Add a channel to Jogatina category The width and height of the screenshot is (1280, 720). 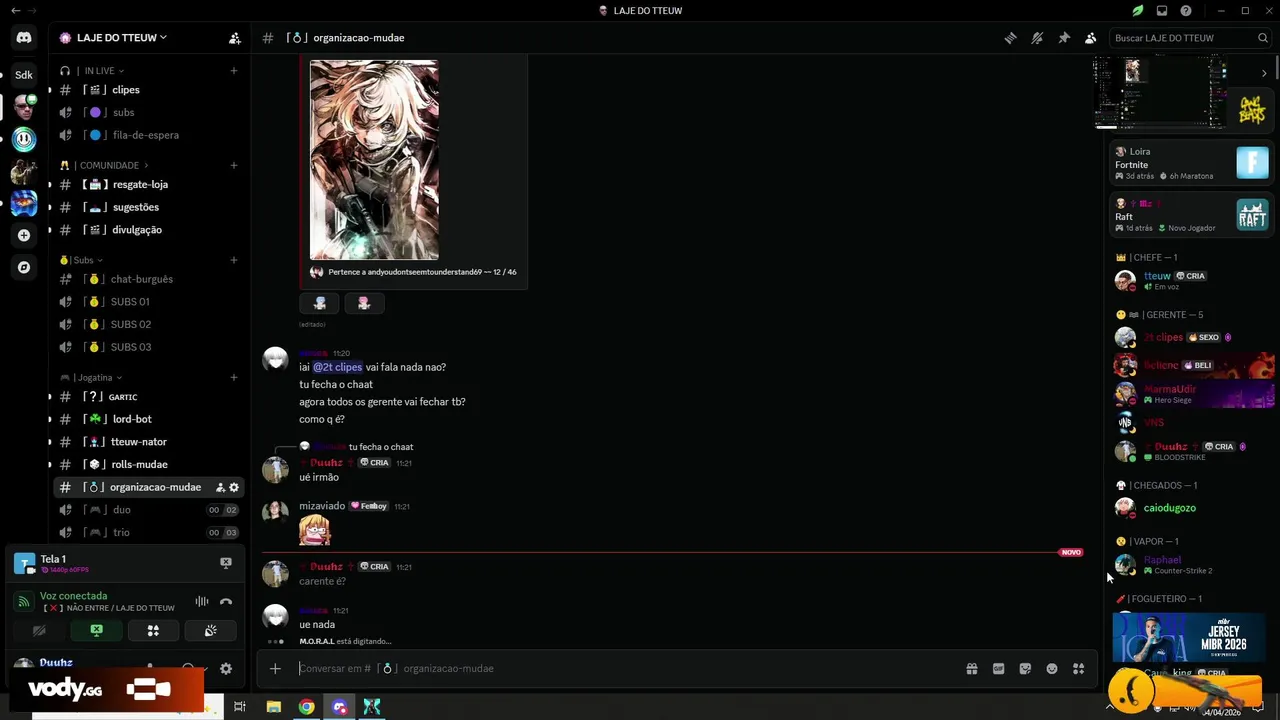click(234, 378)
